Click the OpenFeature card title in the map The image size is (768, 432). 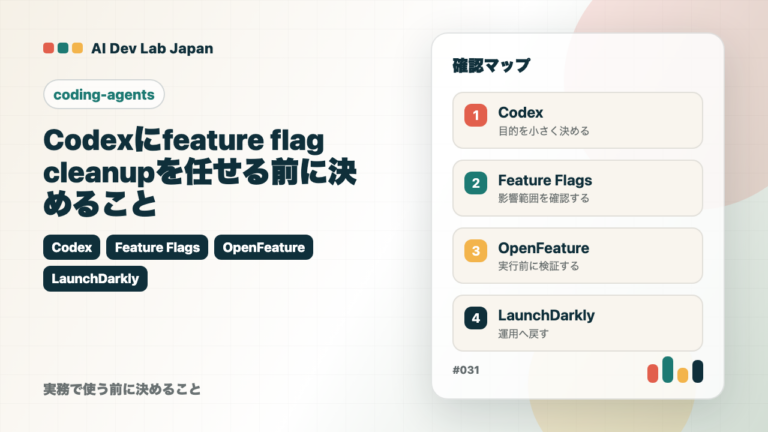tap(544, 248)
